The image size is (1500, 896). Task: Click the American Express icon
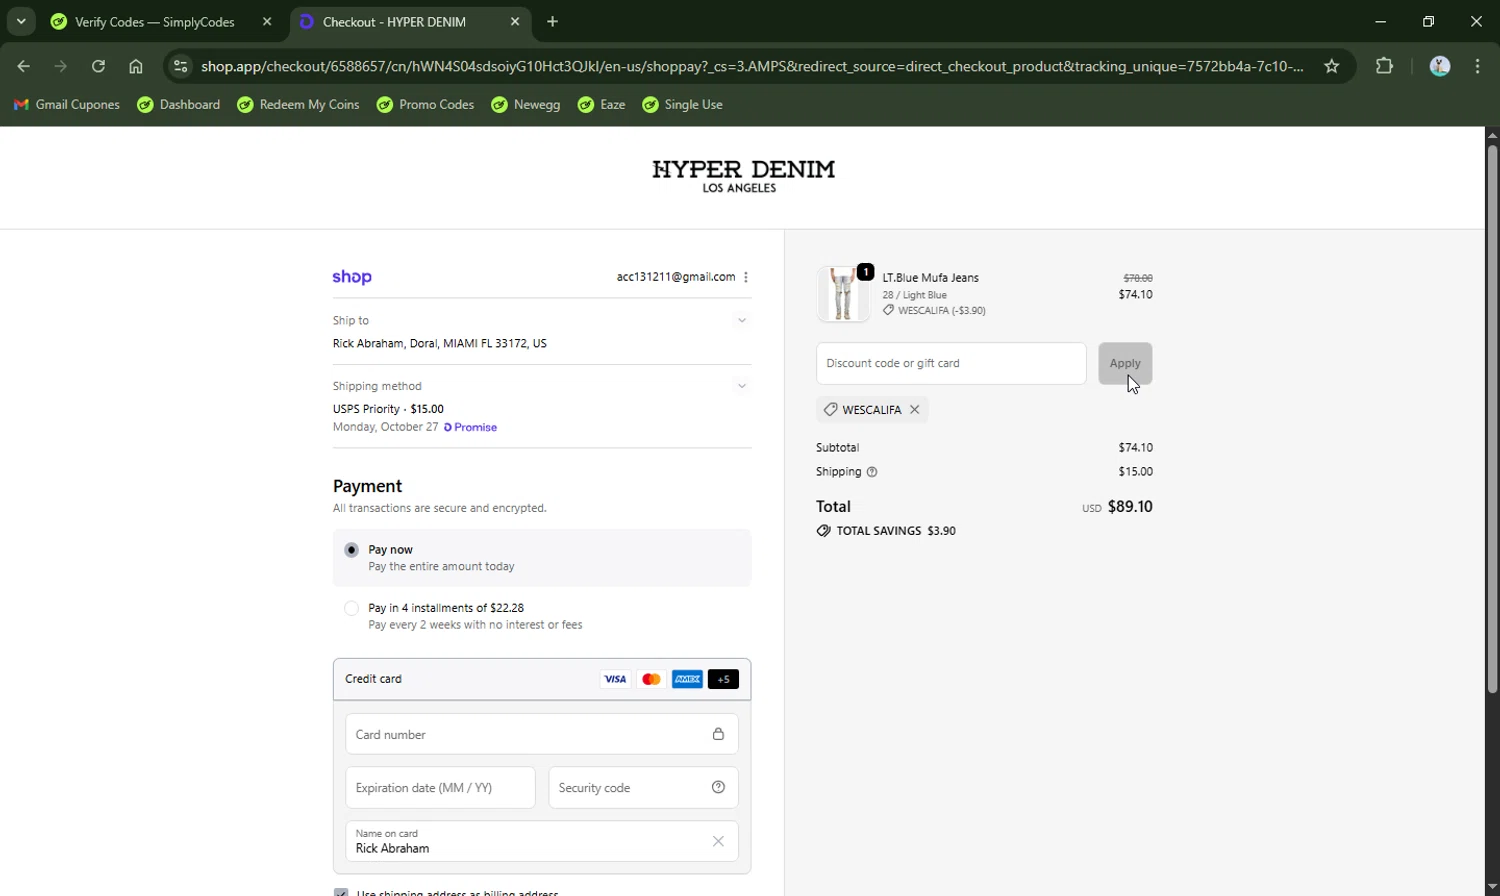687,679
